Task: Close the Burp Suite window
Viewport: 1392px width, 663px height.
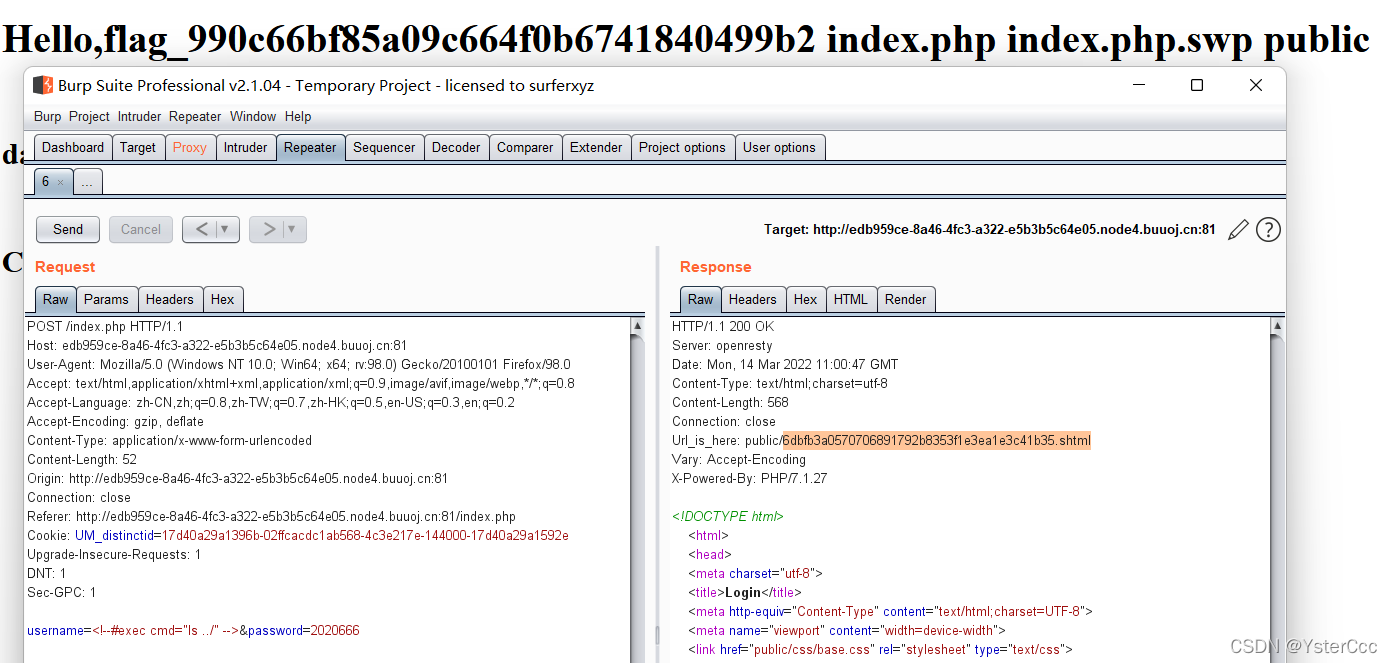Action: coord(1256,85)
